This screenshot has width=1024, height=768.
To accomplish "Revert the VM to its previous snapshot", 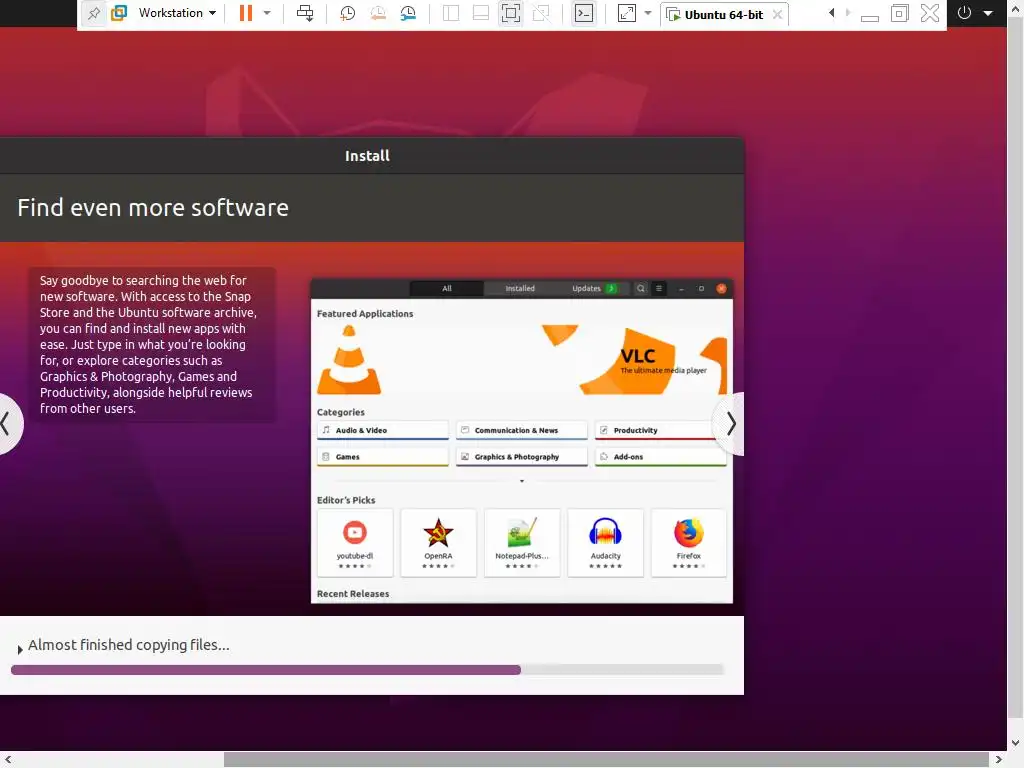I will pos(377,13).
